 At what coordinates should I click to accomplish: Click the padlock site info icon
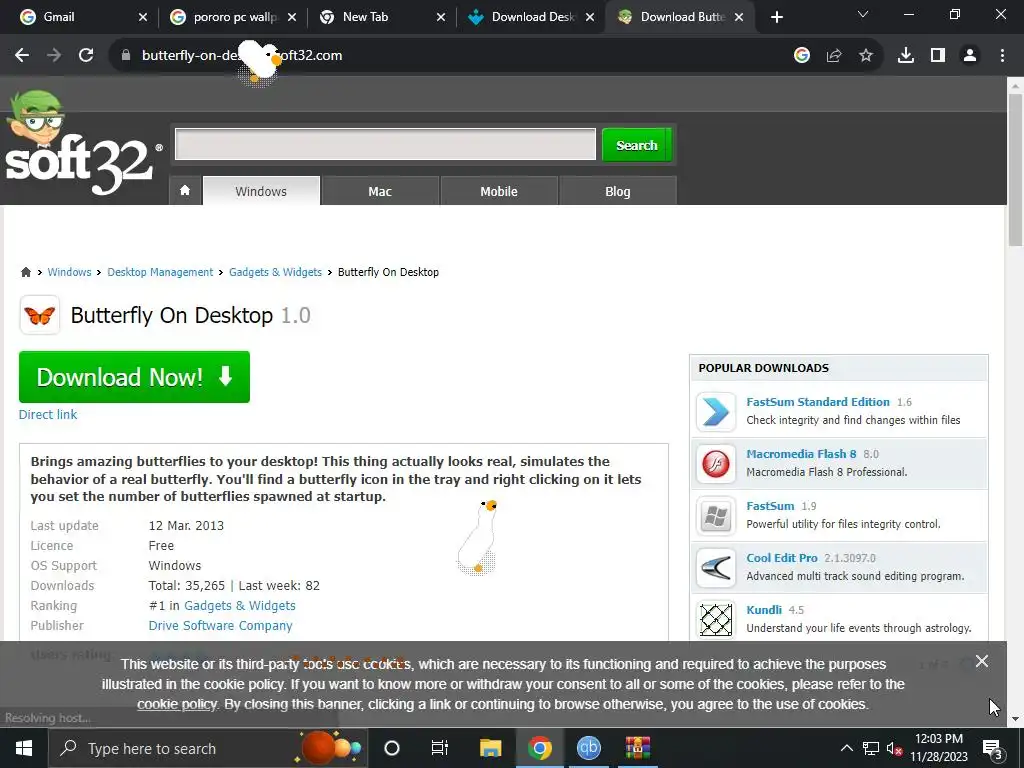point(126,56)
